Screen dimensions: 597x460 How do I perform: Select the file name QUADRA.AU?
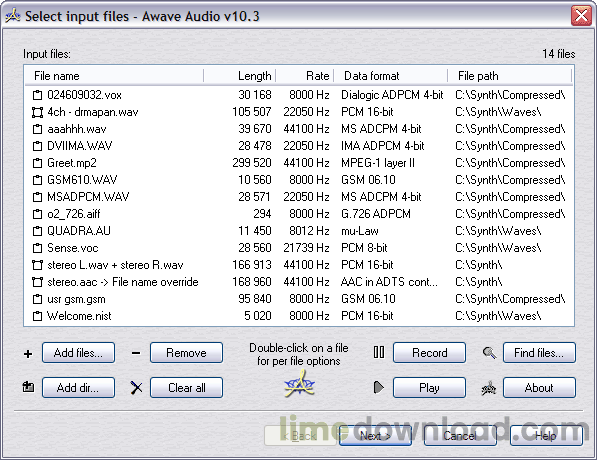pos(79,231)
